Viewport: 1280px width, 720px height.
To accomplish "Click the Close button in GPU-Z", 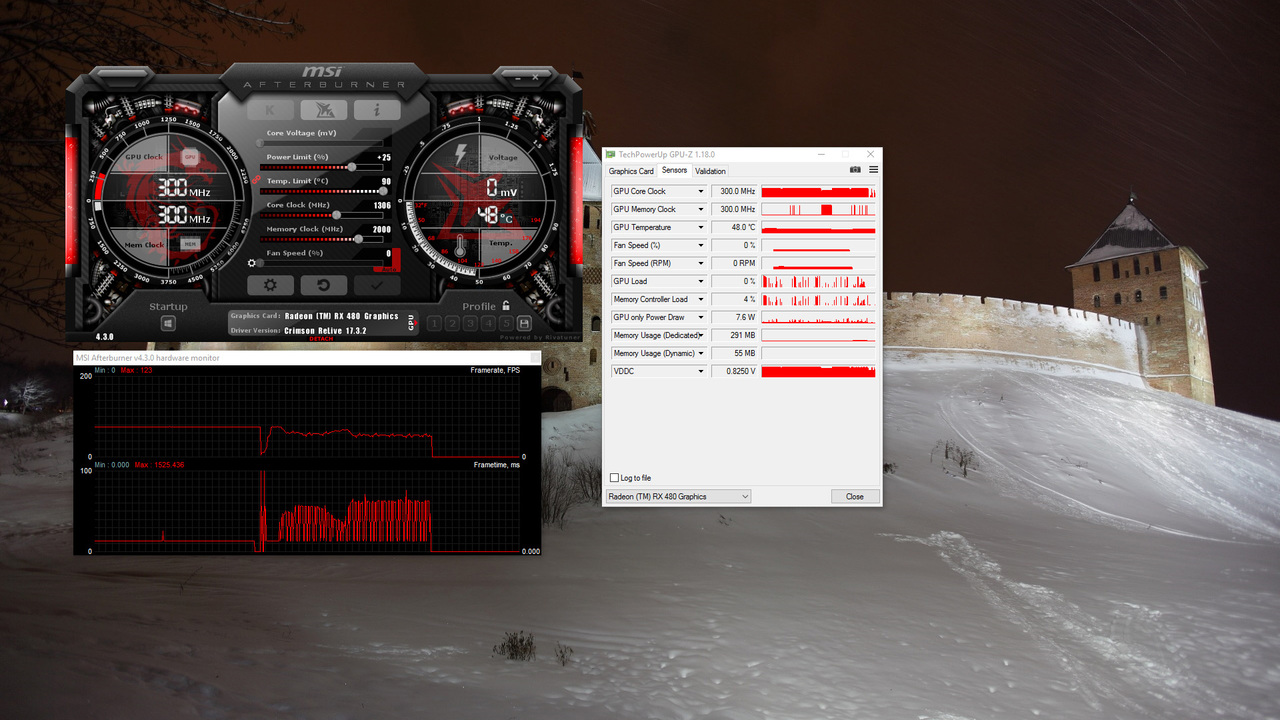I will (855, 496).
